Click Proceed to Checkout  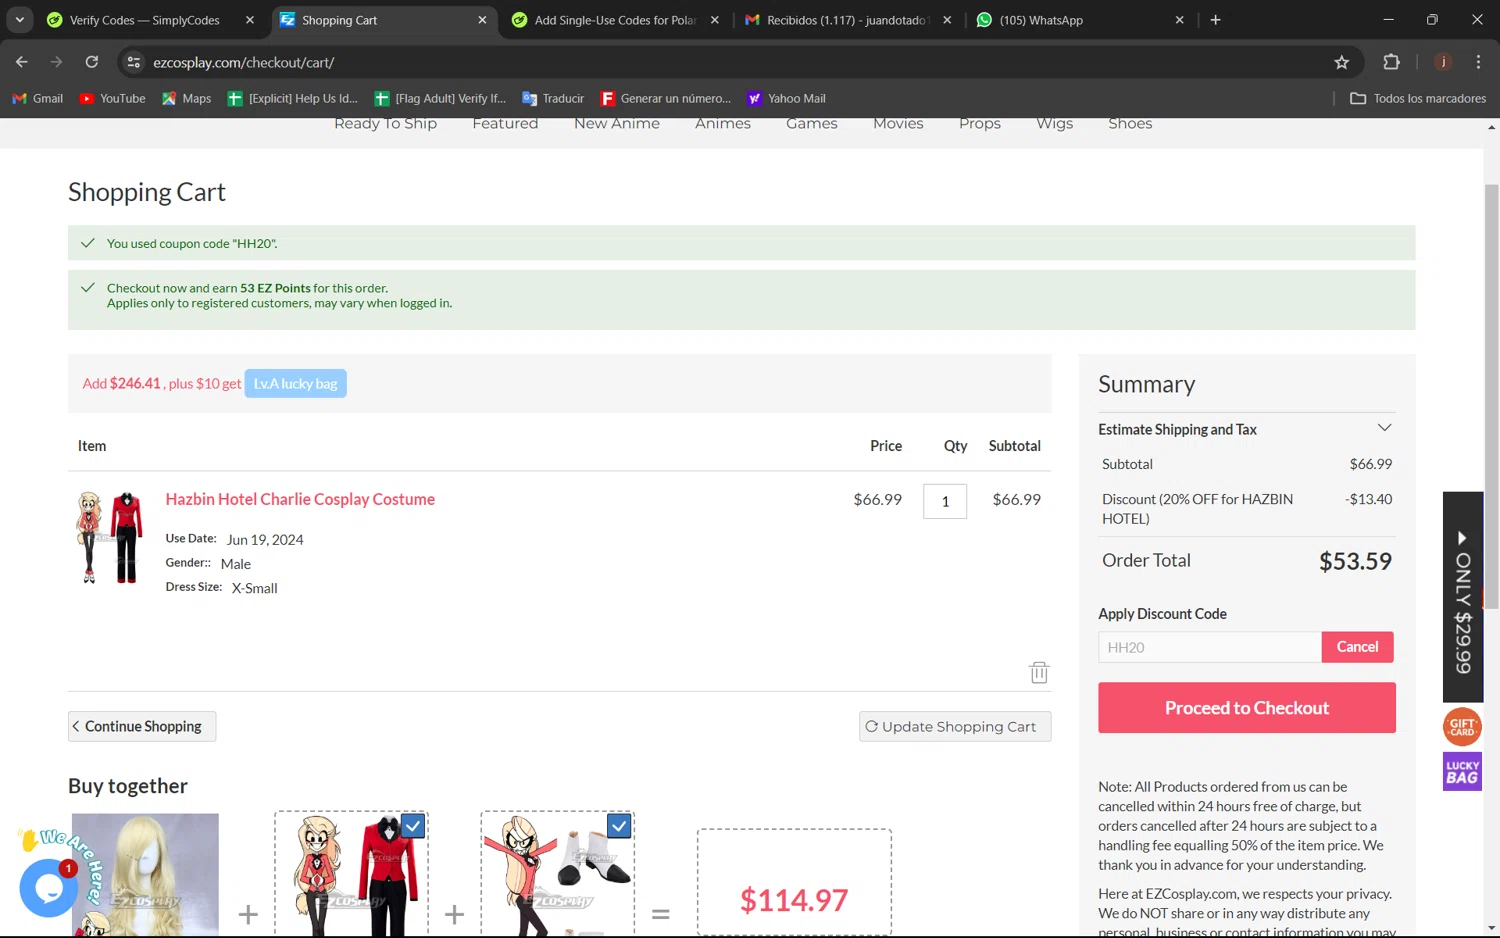[1247, 708]
